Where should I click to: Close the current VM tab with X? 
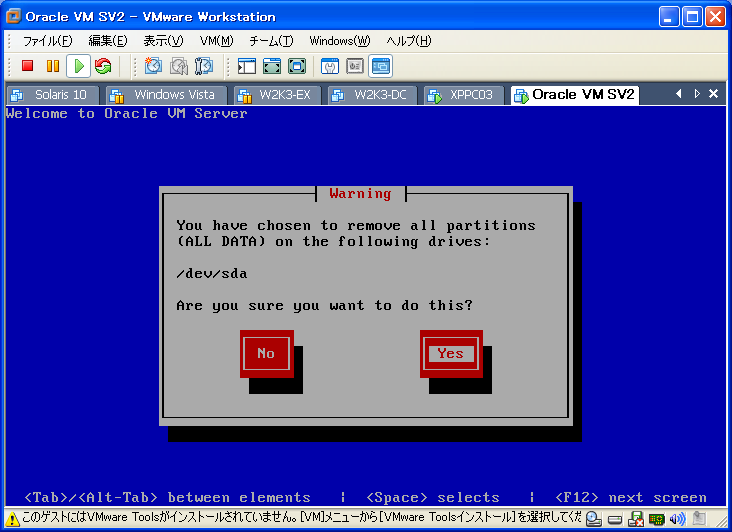pyautogui.click(x=713, y=94)
